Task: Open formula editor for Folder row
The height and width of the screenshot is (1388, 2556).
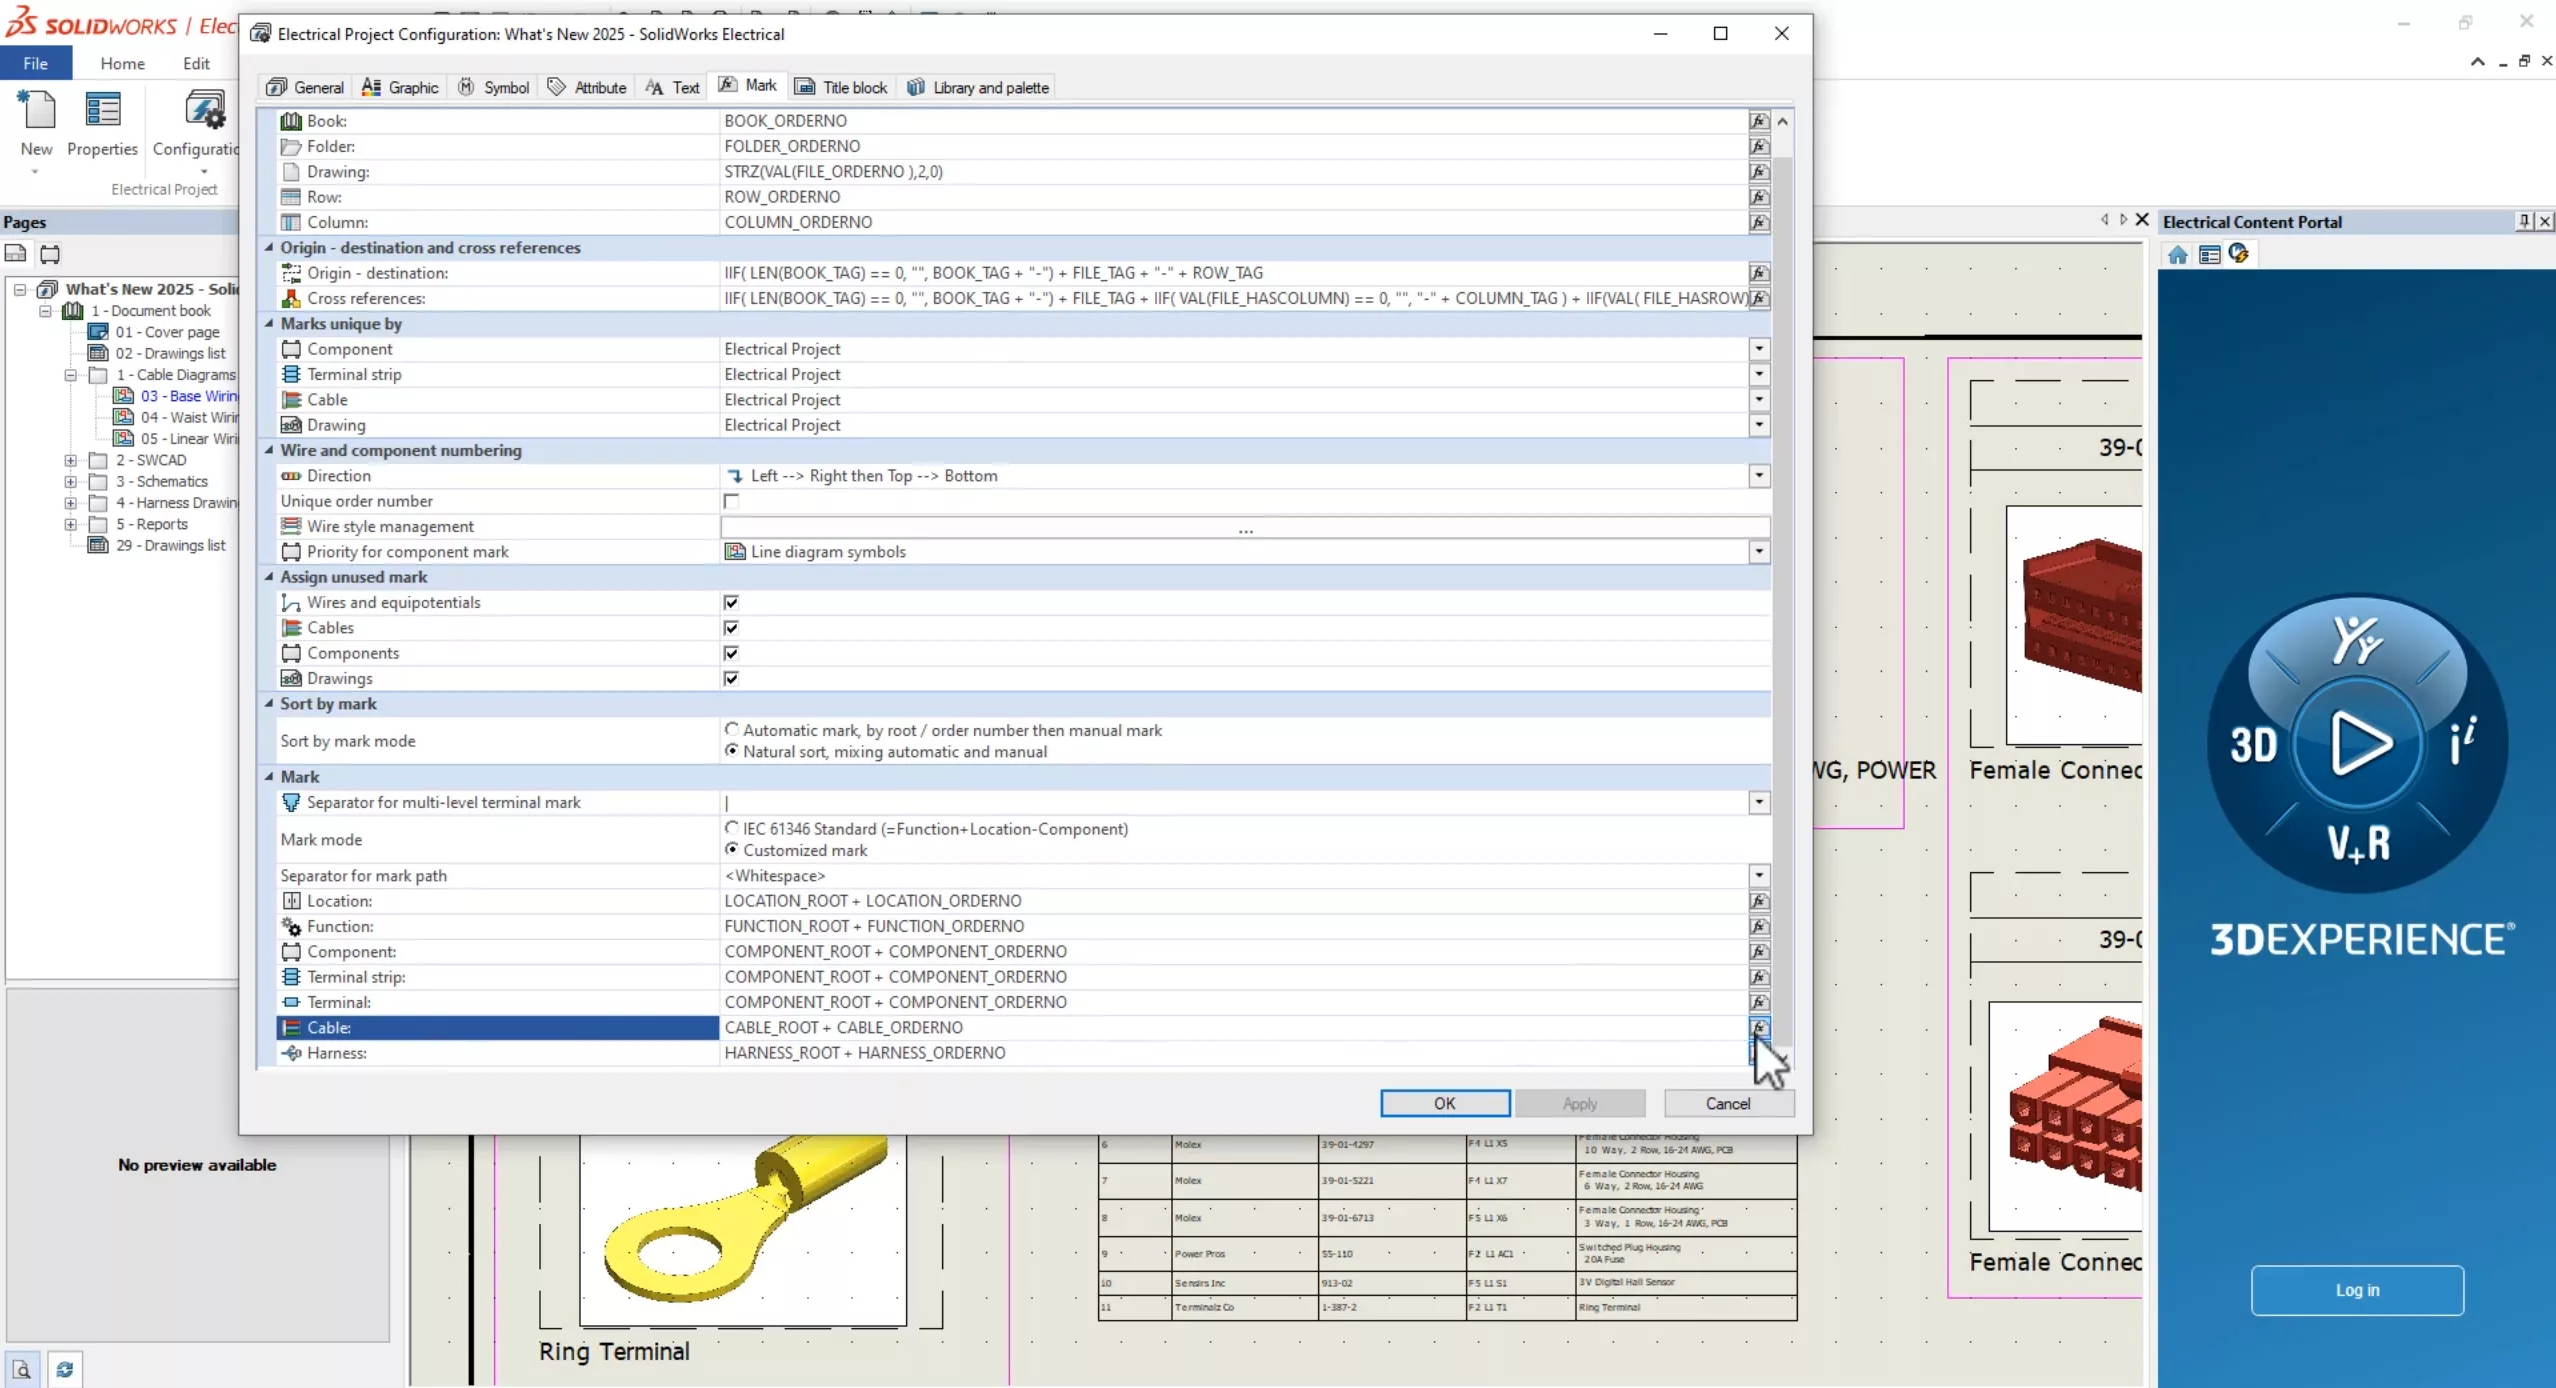Action: click(1758, 146)
